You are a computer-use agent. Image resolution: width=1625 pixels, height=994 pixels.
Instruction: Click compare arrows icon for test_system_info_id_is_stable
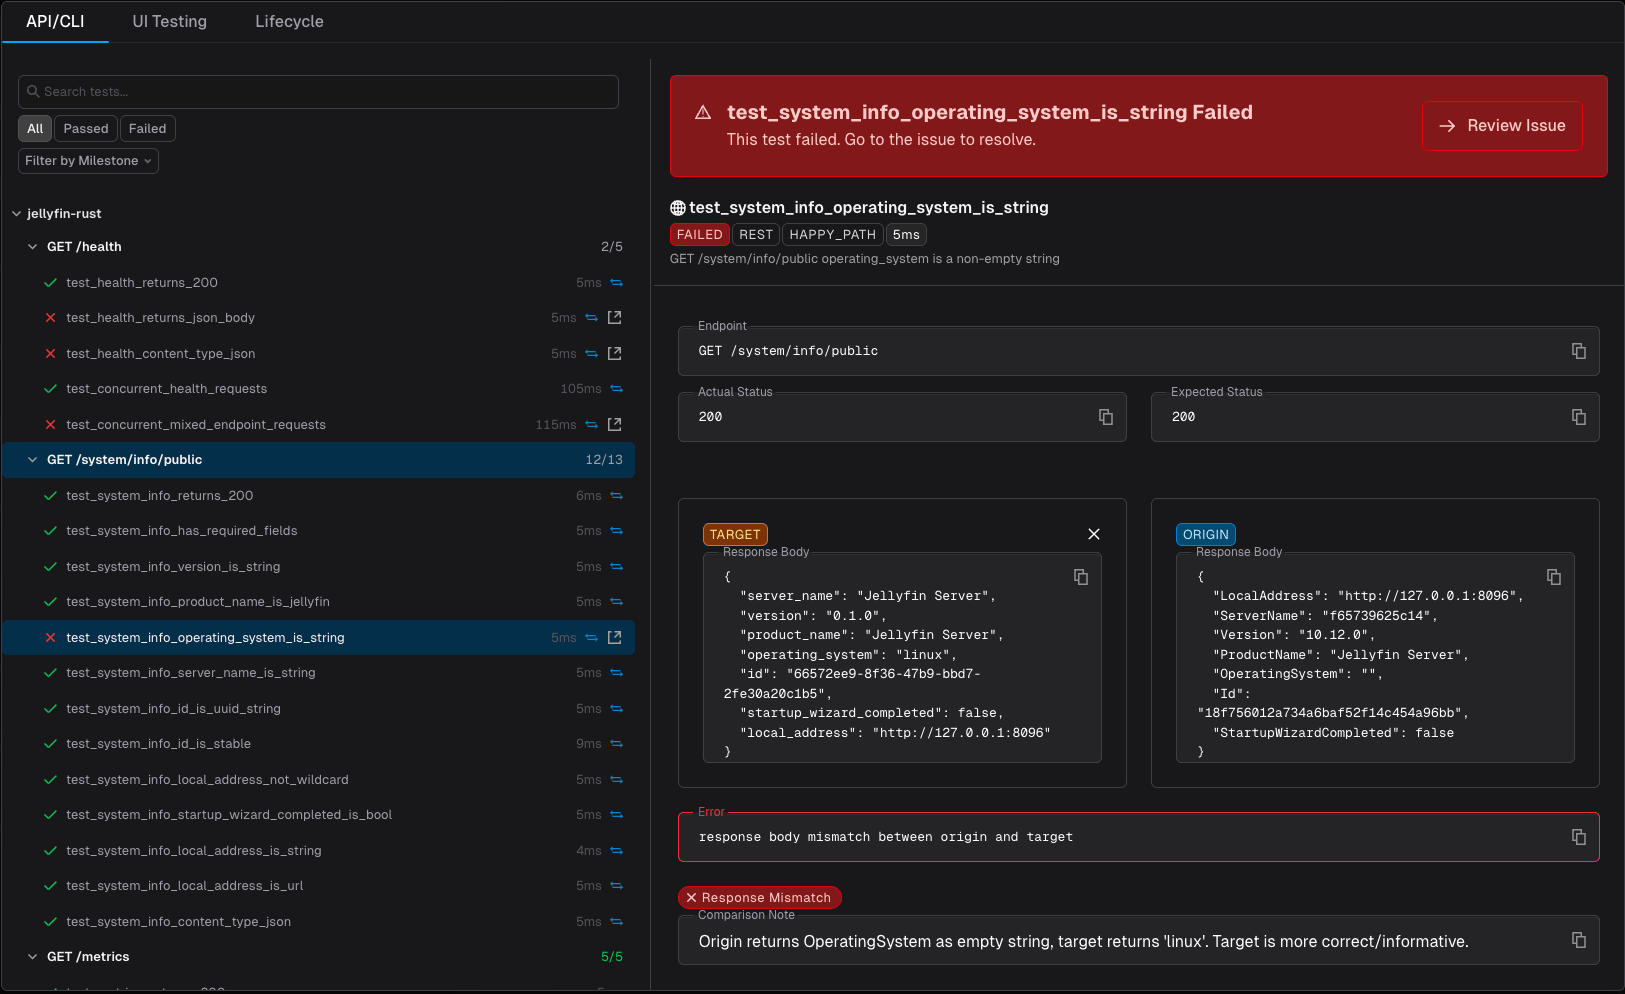point(616,744)
